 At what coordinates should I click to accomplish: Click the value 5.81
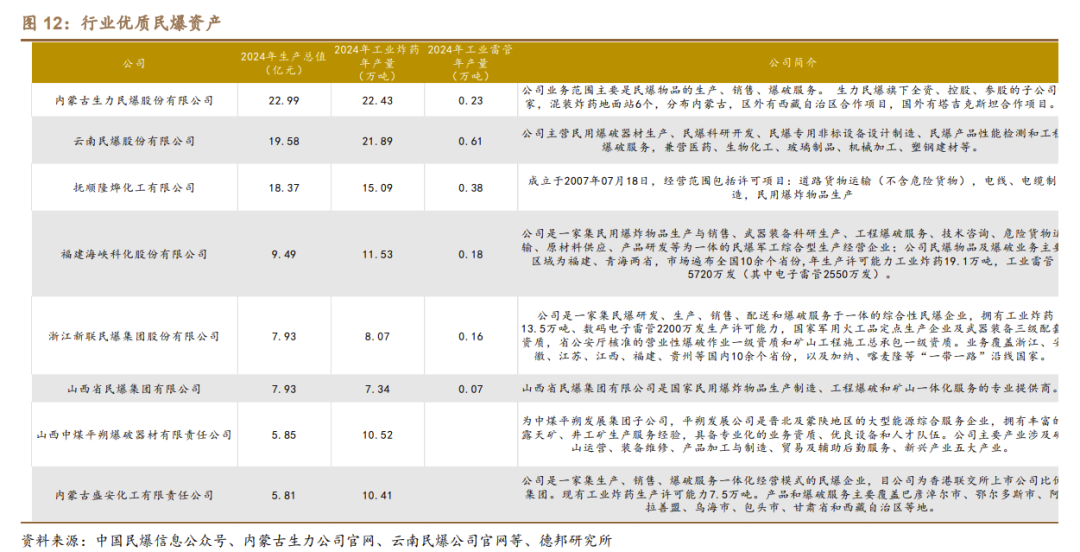coord(284,495)
